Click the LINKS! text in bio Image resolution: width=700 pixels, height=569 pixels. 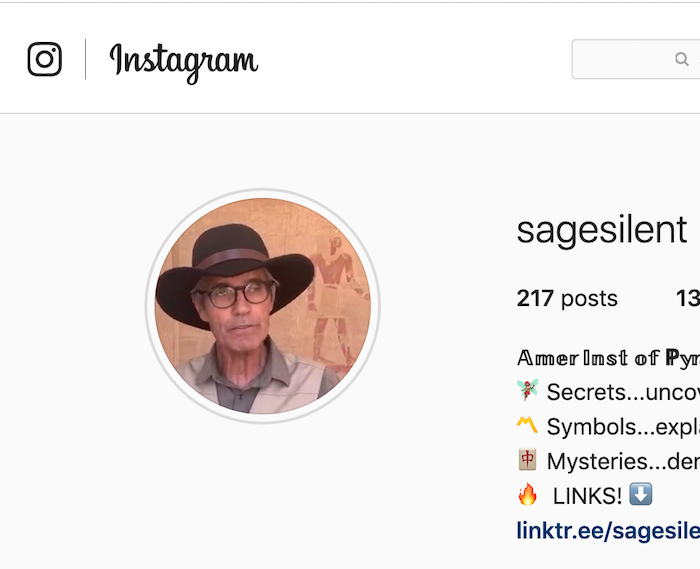tap(587, 496)
